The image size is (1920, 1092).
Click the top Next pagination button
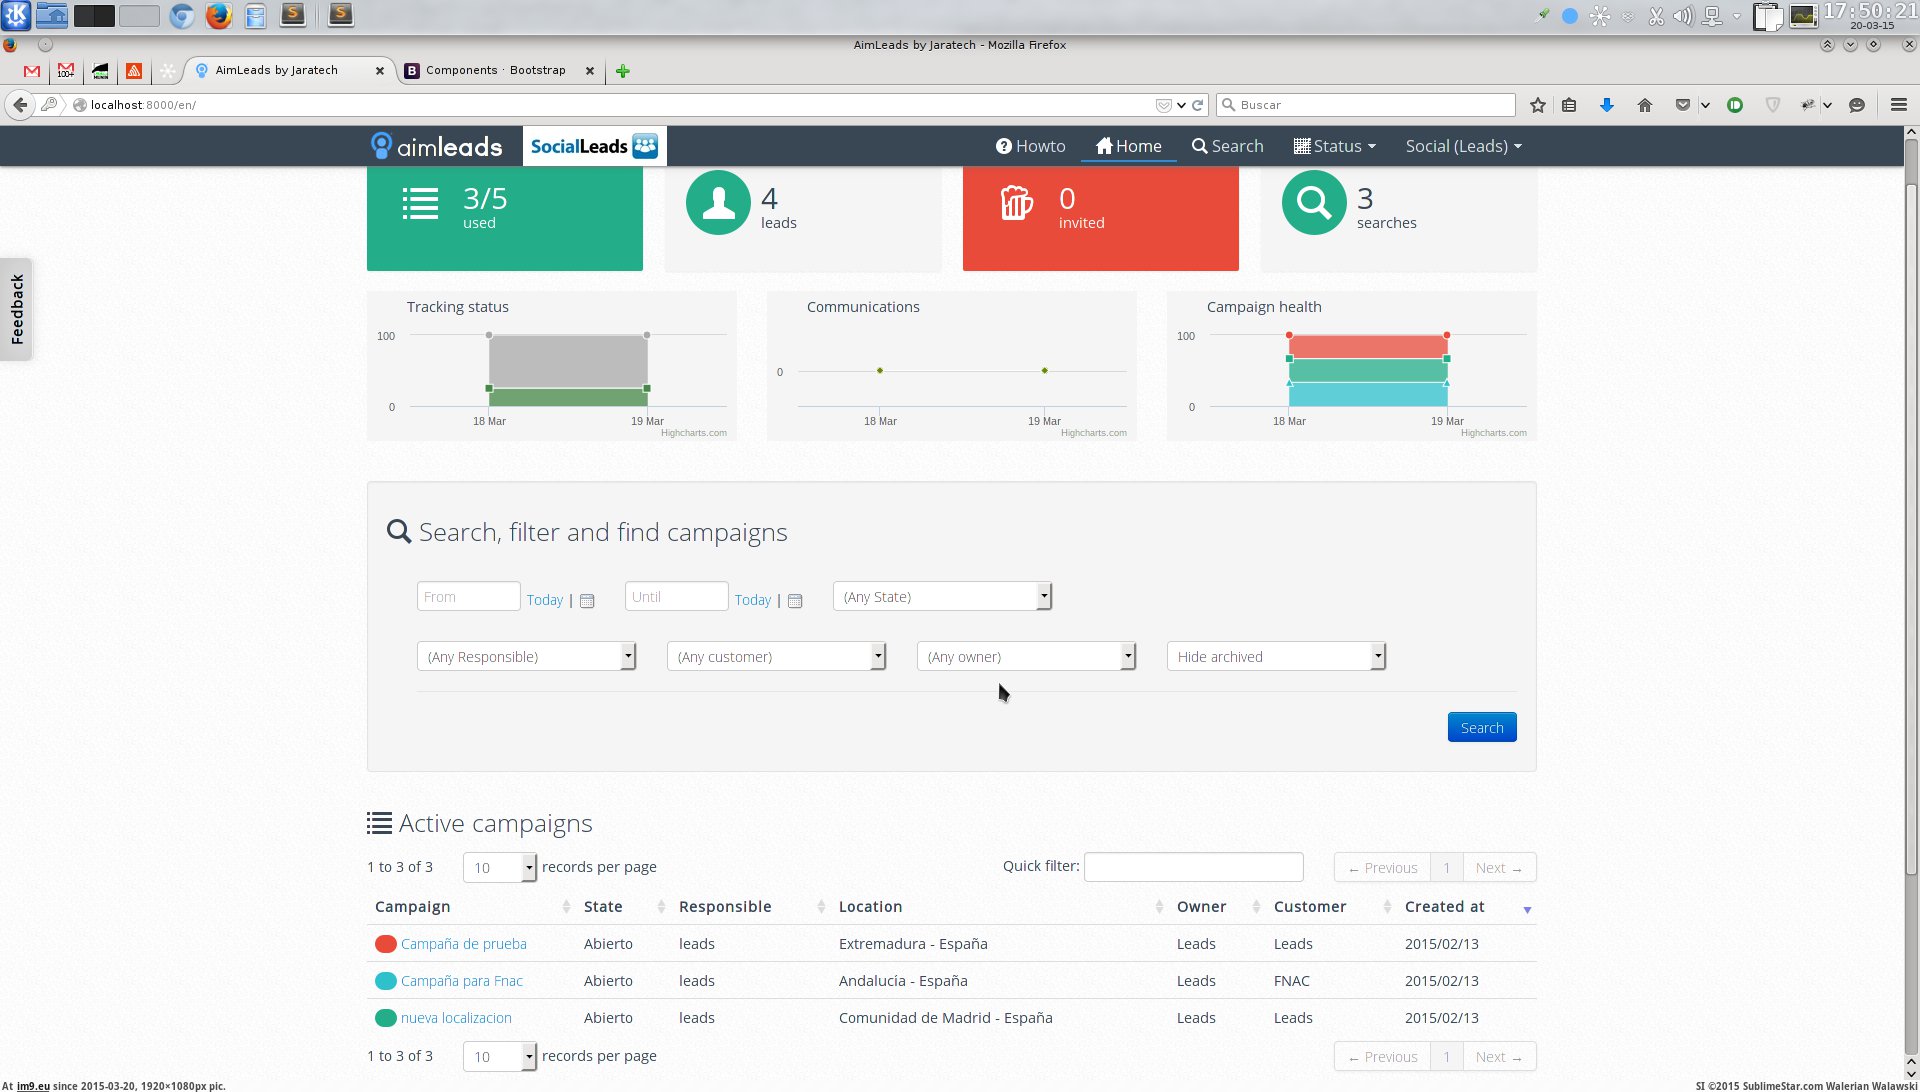click(1499, 868)
